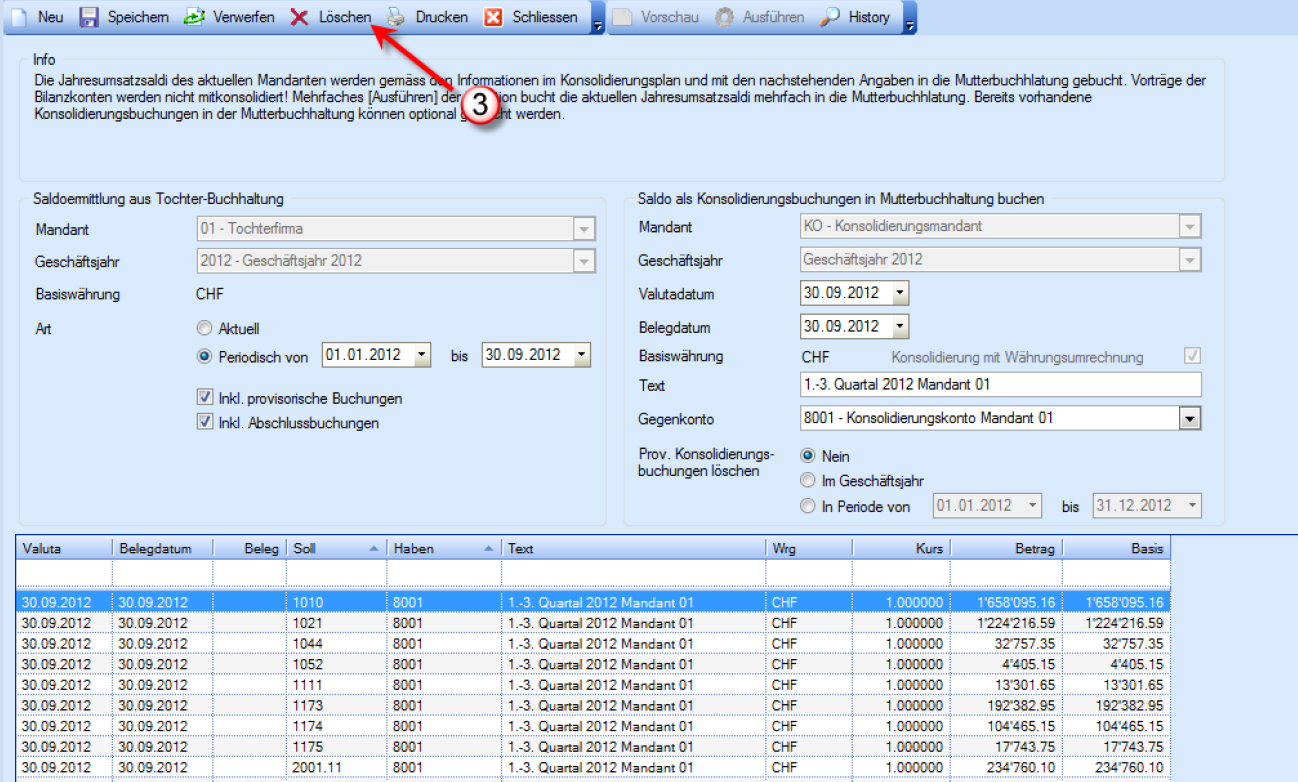Image resolution: width=1298 pixels, height=782 pixels.
Task: Click the Schliessen red close icon
Action: [x=493, y=17]
